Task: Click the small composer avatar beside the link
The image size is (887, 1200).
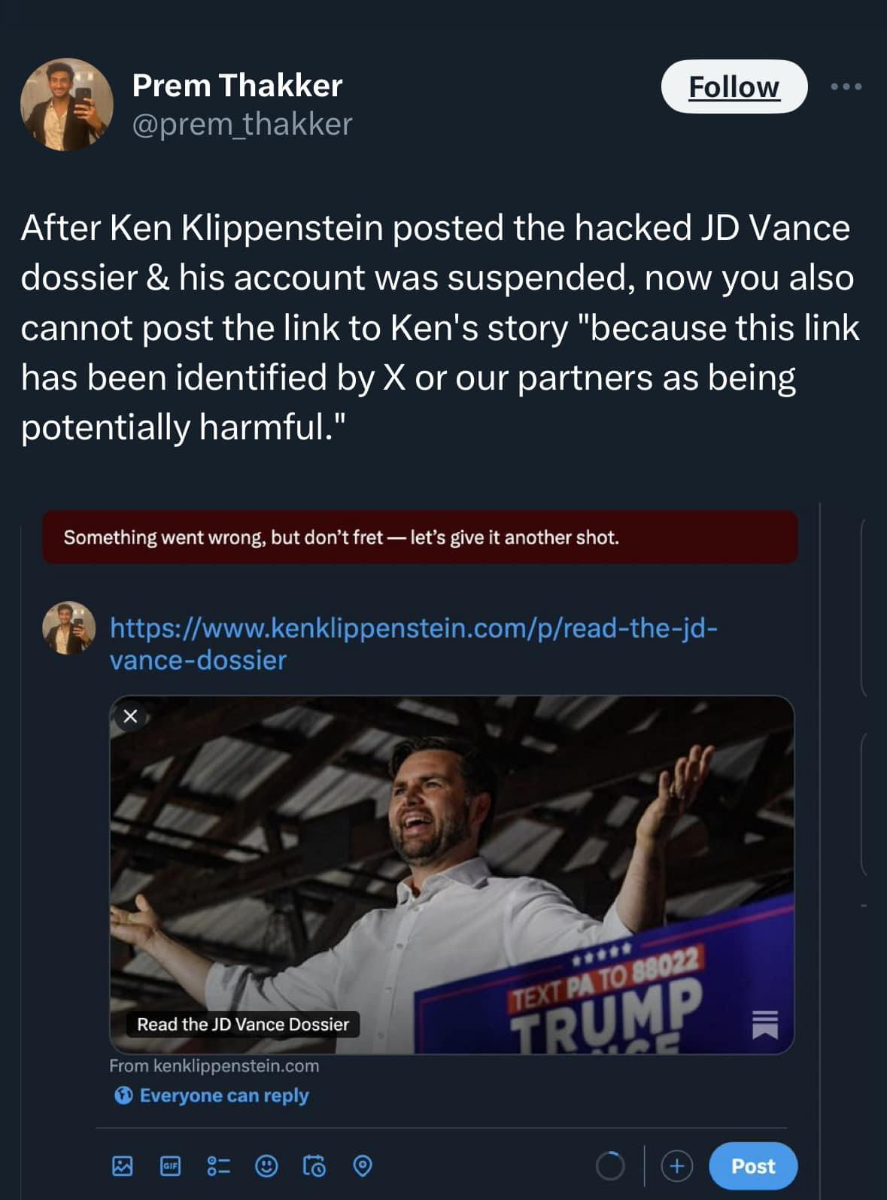Action: [68, 629]
